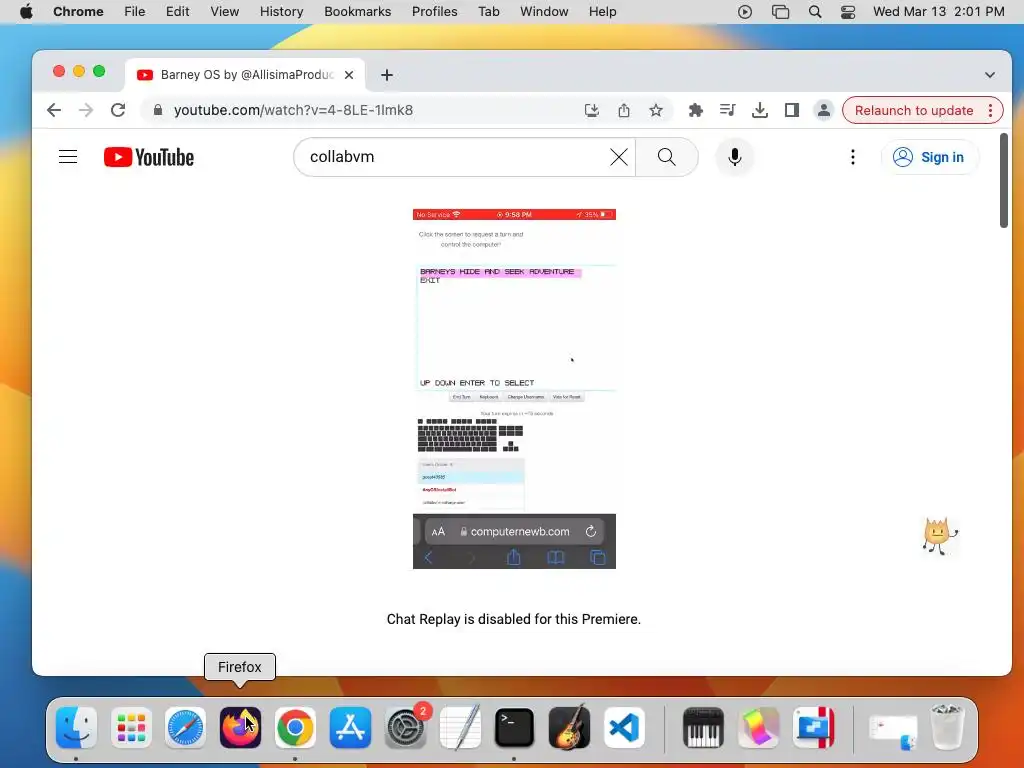Open Visual Studio Code from Dock
Image resolution: width=1024 pixels, height=768 pixels.
tap(624, 728)
